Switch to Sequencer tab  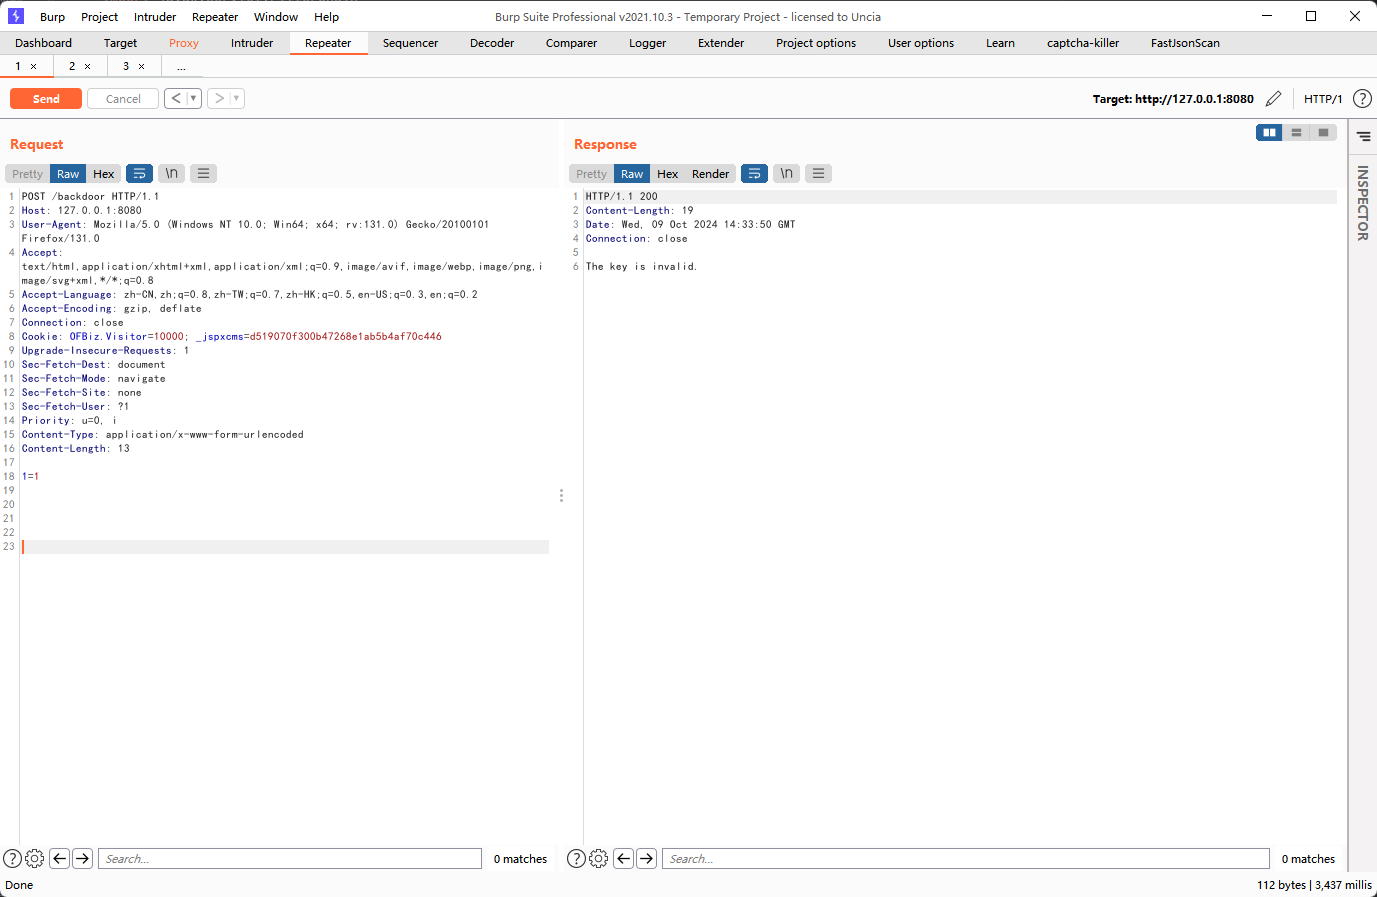tap(410, 43)
